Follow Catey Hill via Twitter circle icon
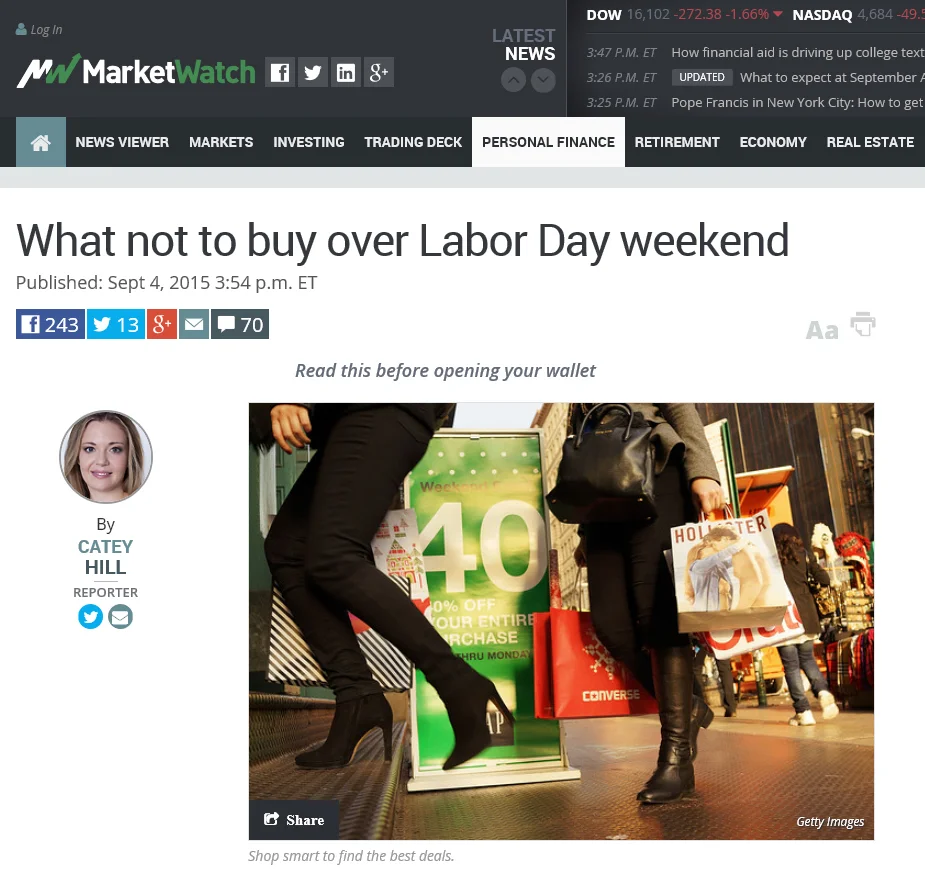The image size is (925, 873). [x=90, y=617]
